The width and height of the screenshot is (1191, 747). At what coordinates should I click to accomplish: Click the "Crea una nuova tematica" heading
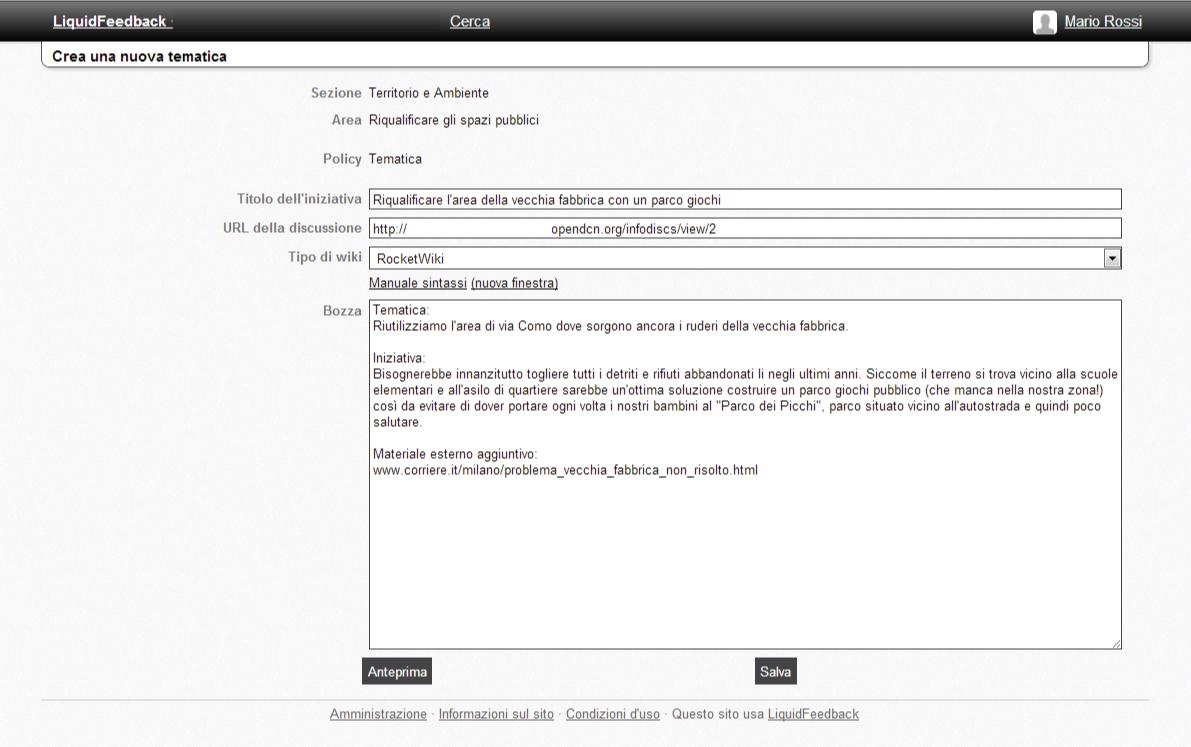coord(139,57)
